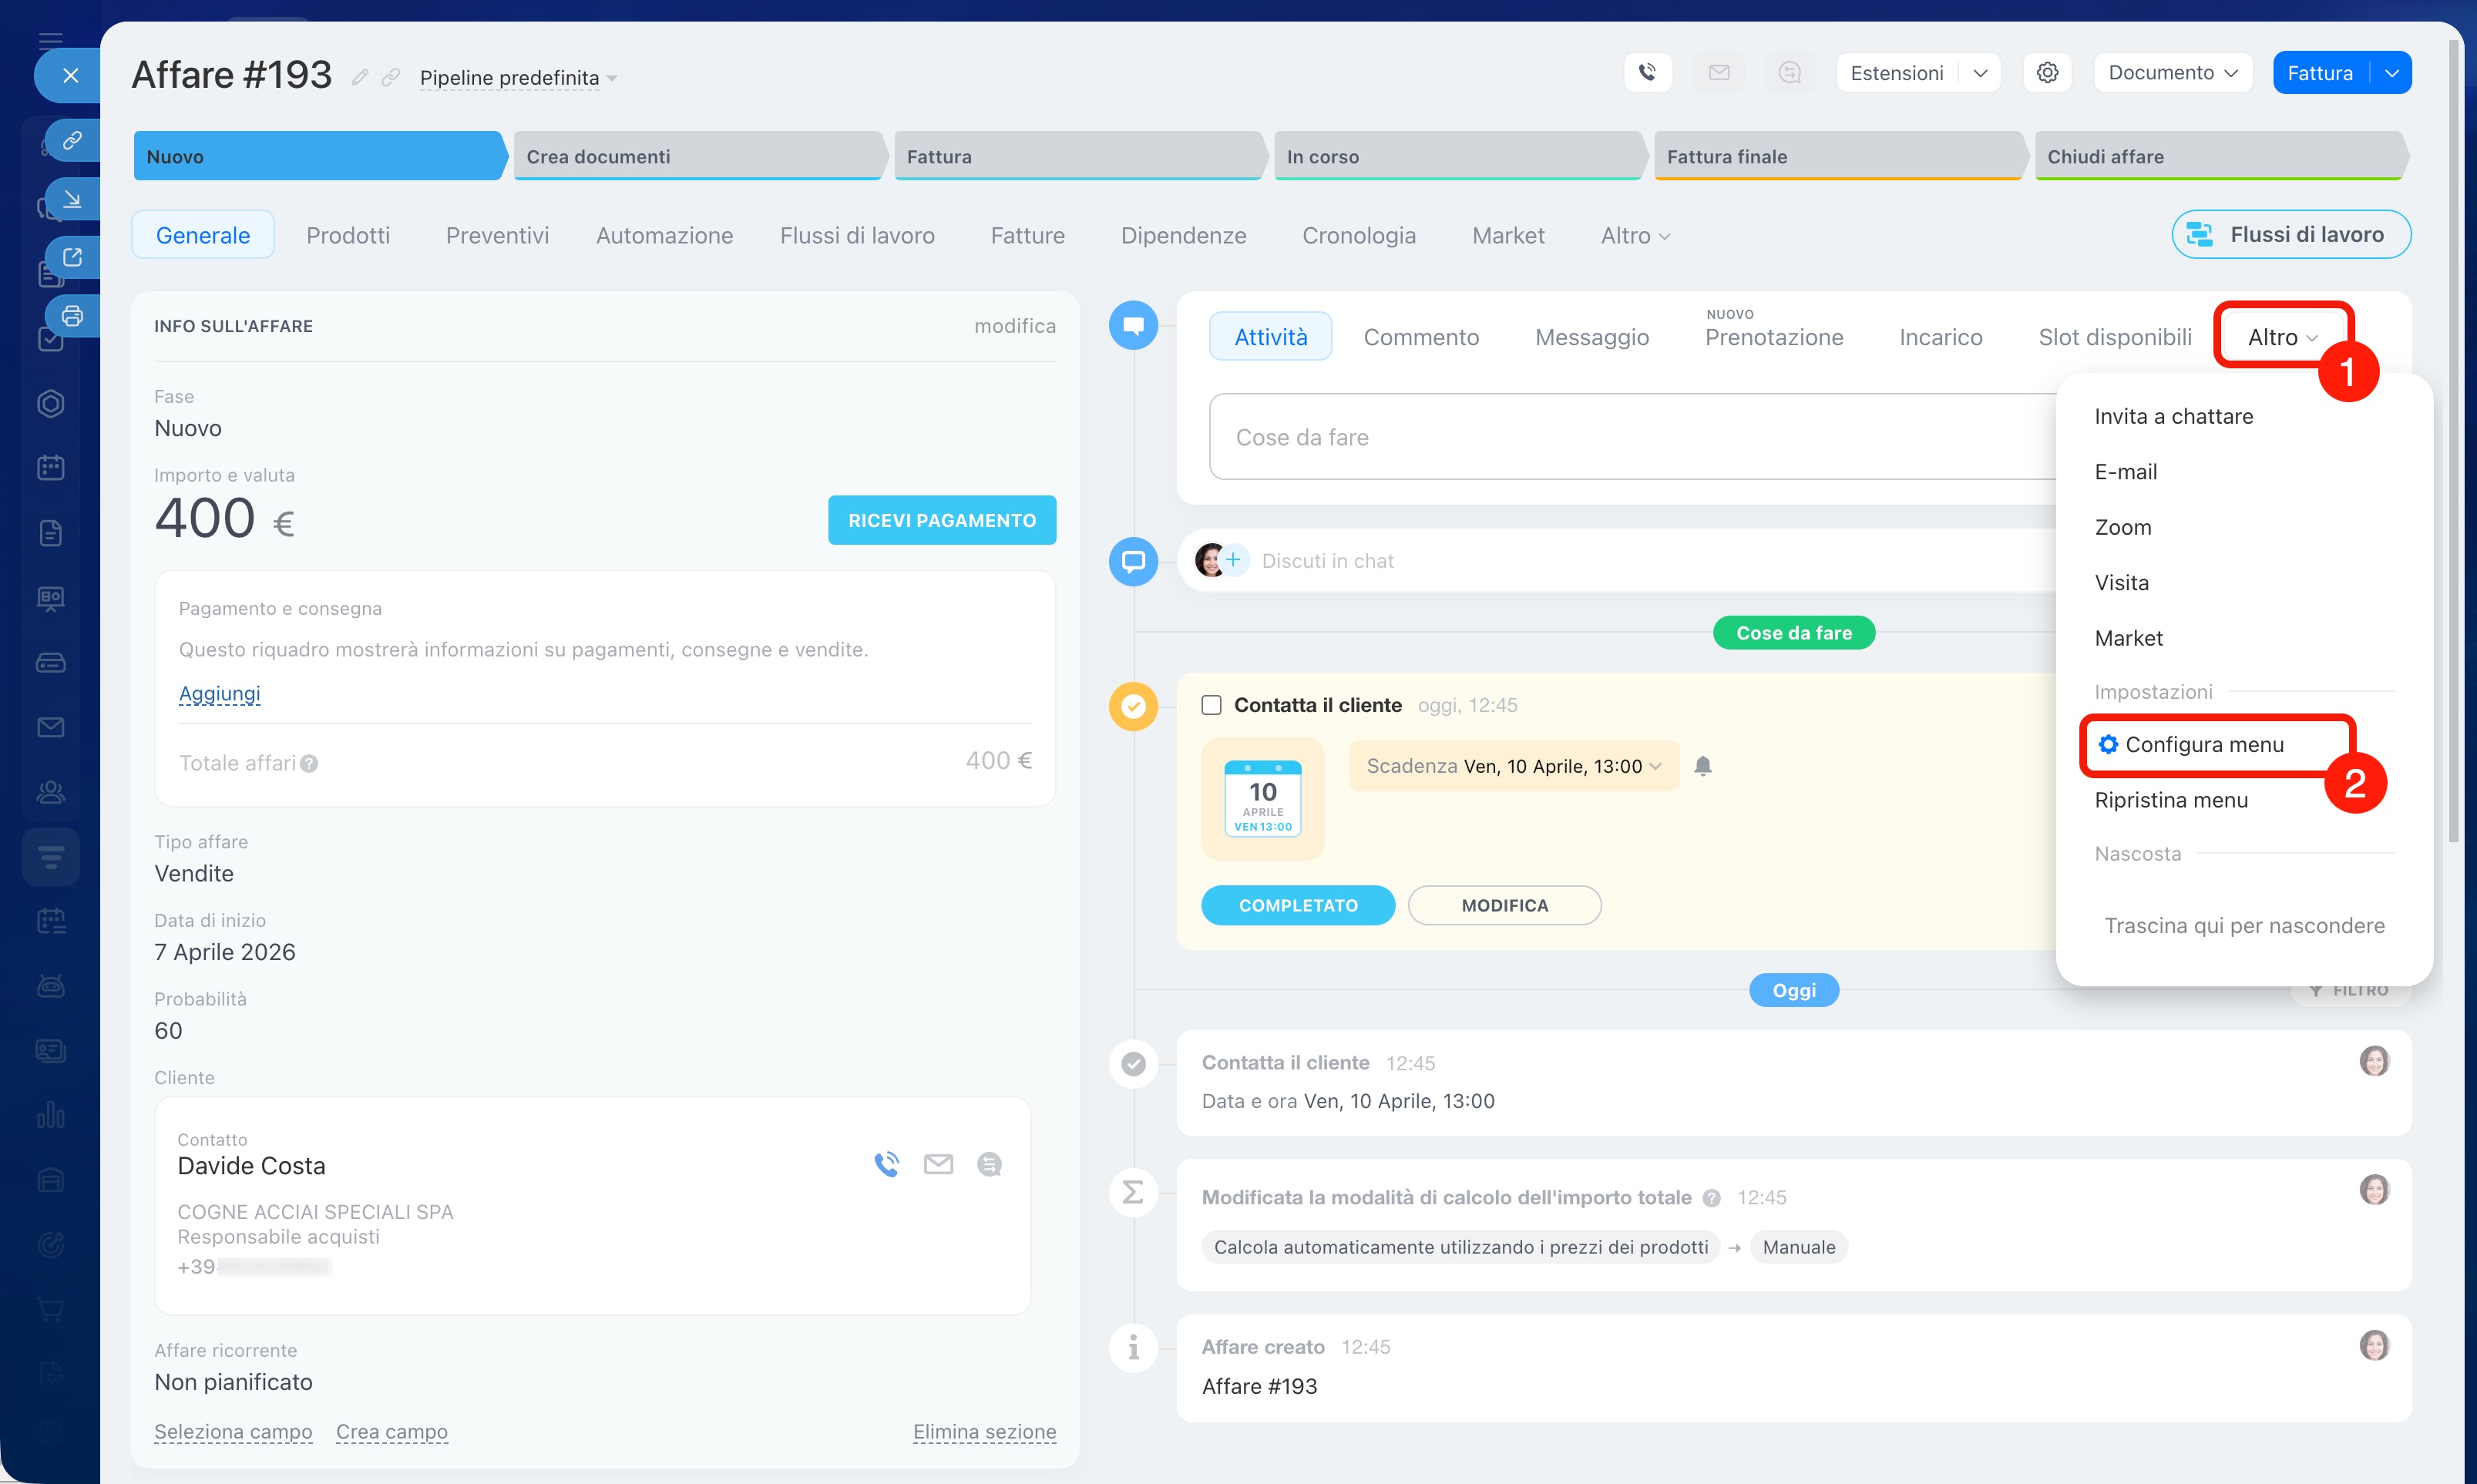Open chat icon in Davide Costa card
This screenshot has height=1484, width=2477.
[x=989, y=1164]
